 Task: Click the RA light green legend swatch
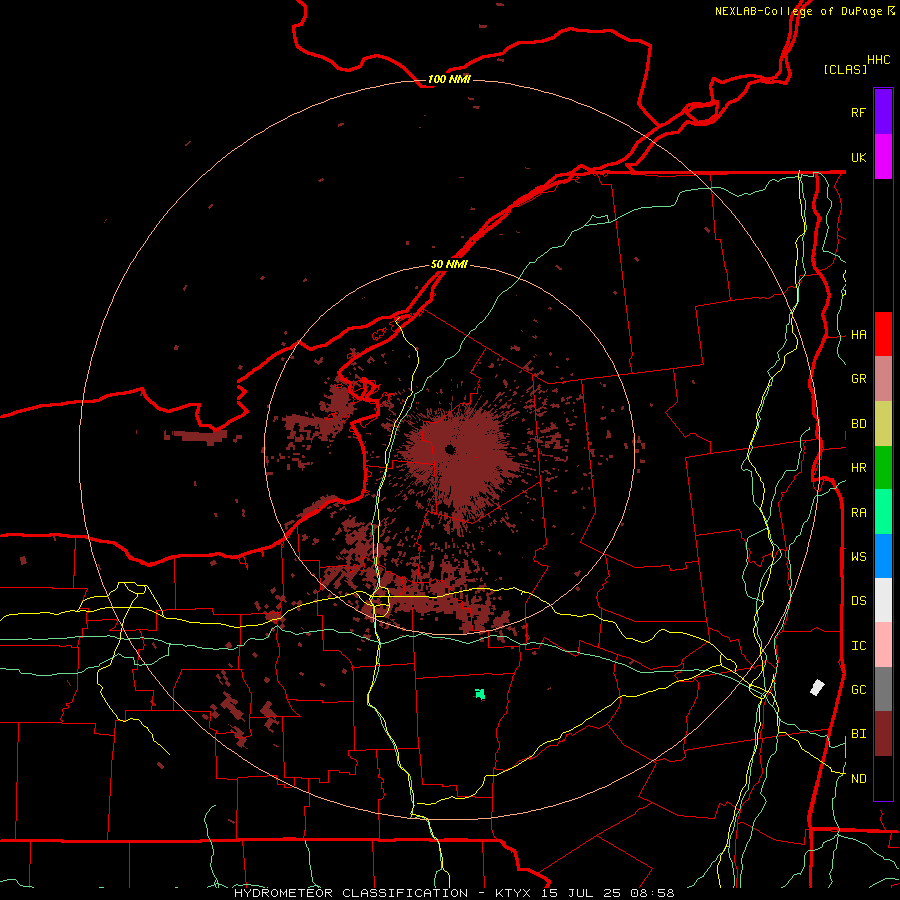click(x=883, y=512)
